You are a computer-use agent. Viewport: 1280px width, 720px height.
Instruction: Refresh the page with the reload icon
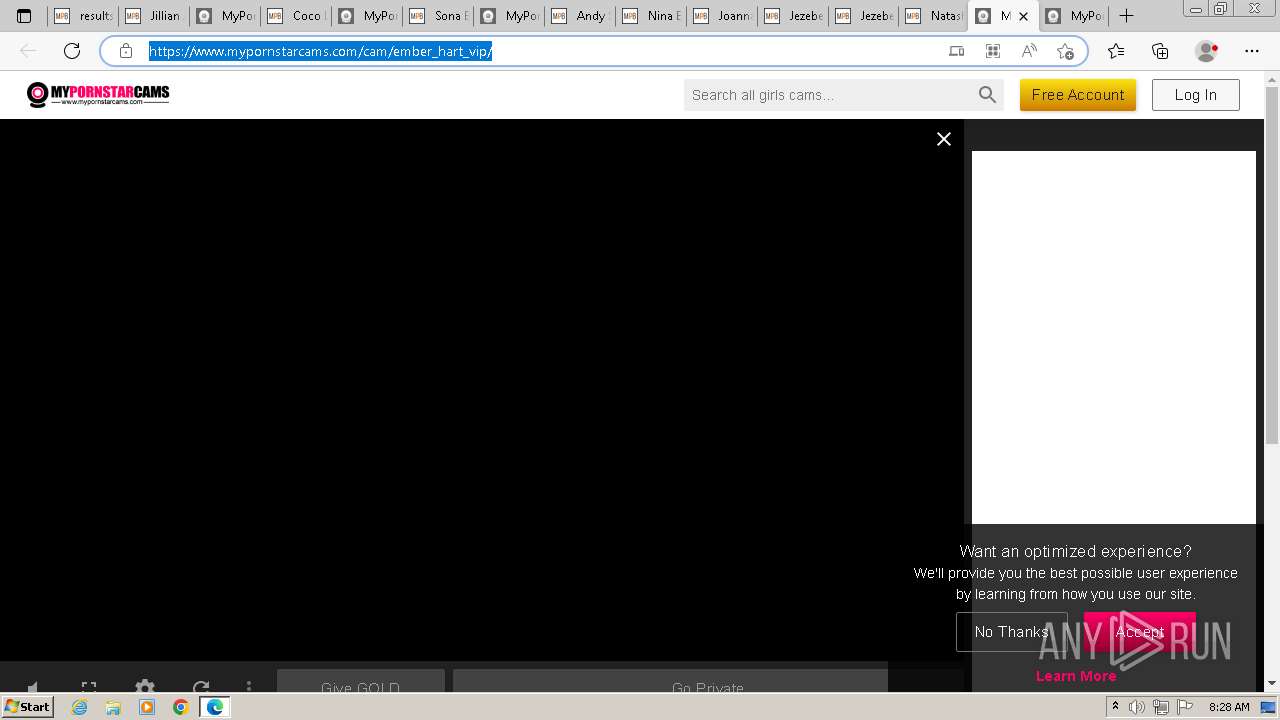tap(72, 51)
